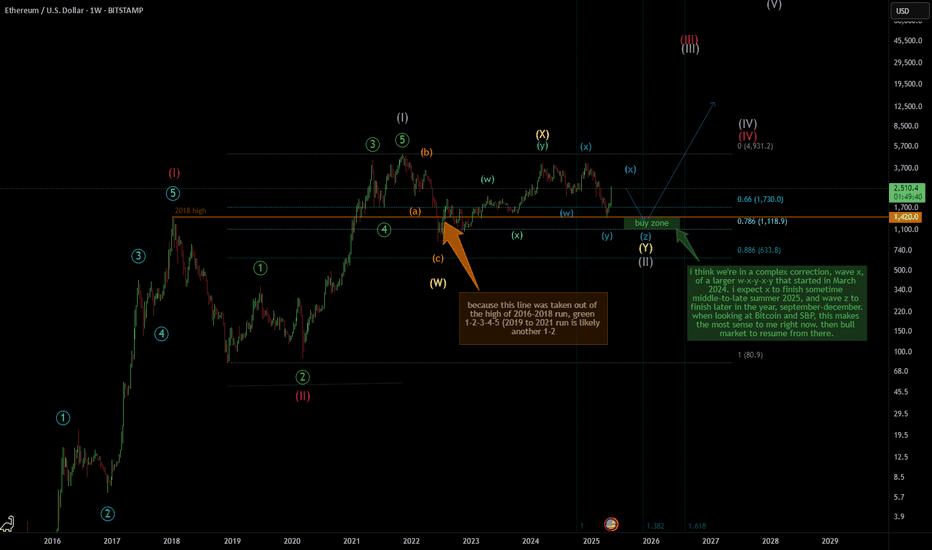Click the red (IV) projected wave label
Viewport: 932px width, 550px height.
pos(748,136)
